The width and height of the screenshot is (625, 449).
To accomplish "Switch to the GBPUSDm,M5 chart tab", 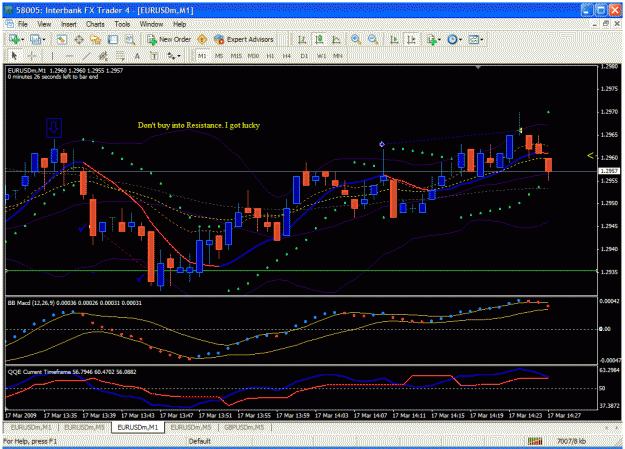I will pyautogui.click(x=244, y=427).
